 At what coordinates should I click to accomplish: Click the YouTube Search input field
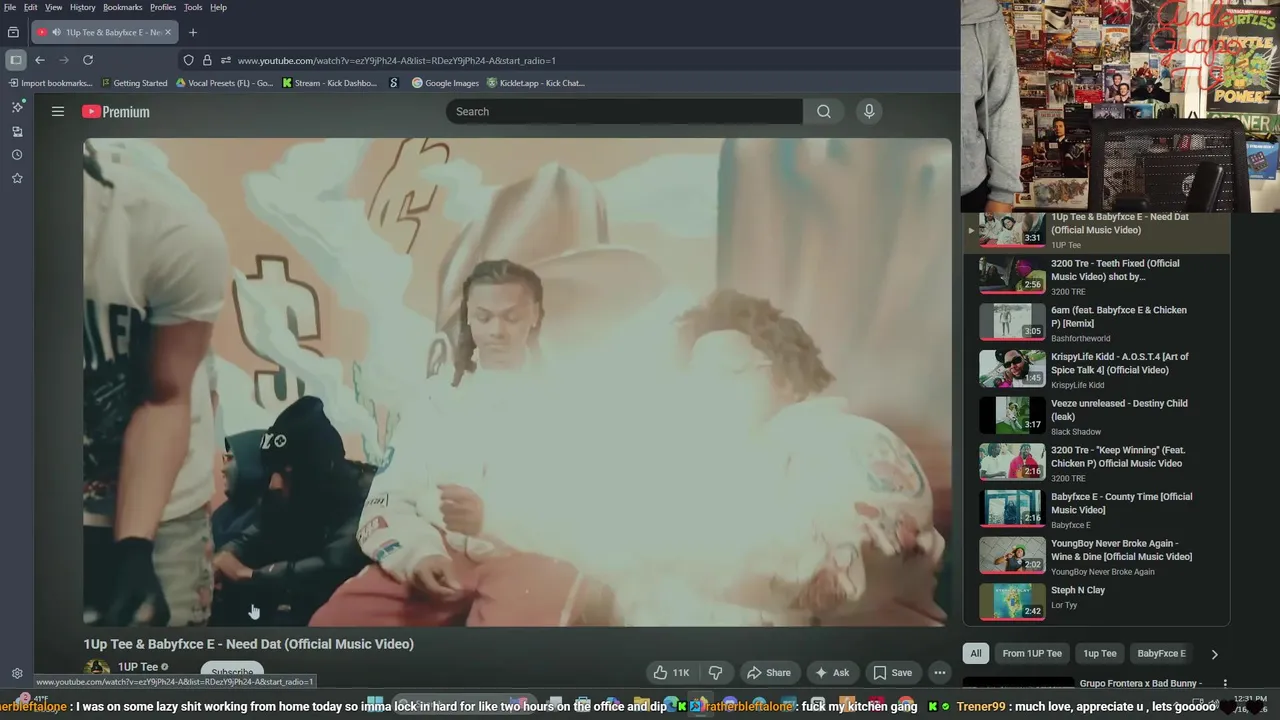coord(624,112)
